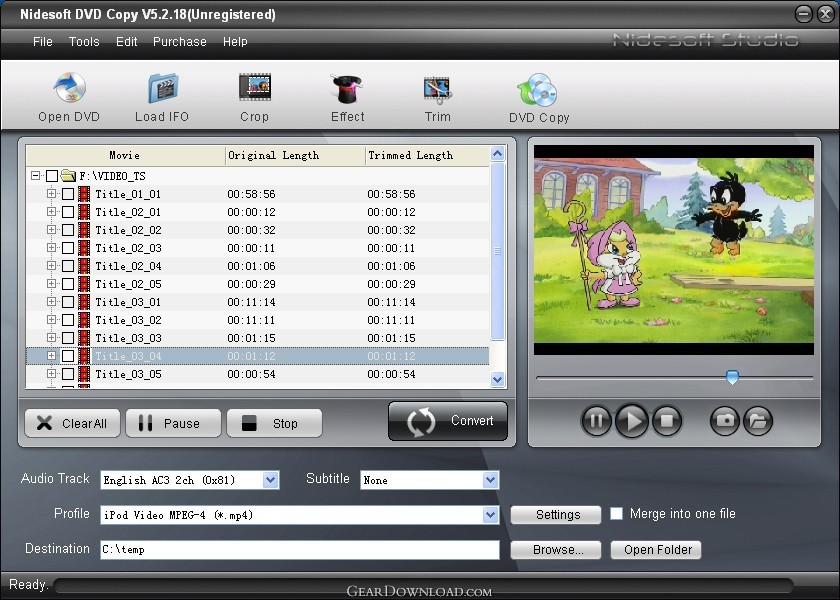Check the Title_02_04 checkbox

click(x=68, y=266)
